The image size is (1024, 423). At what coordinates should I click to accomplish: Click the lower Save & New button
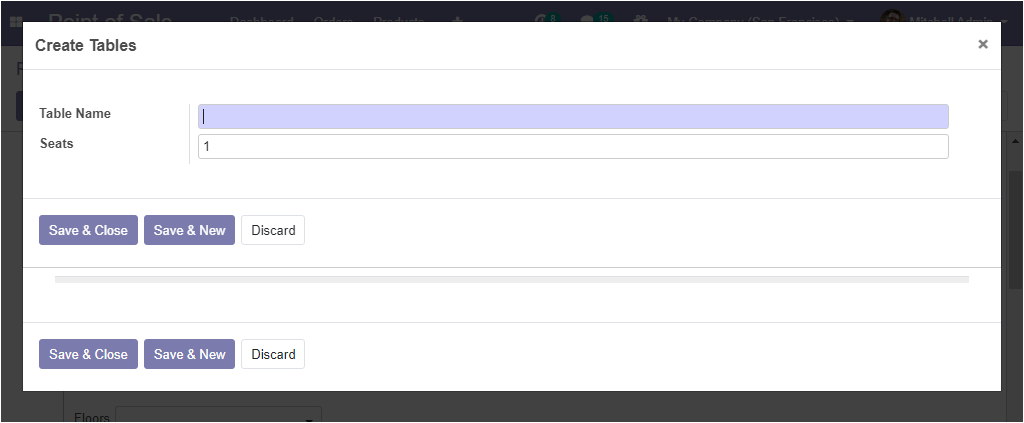189,354
